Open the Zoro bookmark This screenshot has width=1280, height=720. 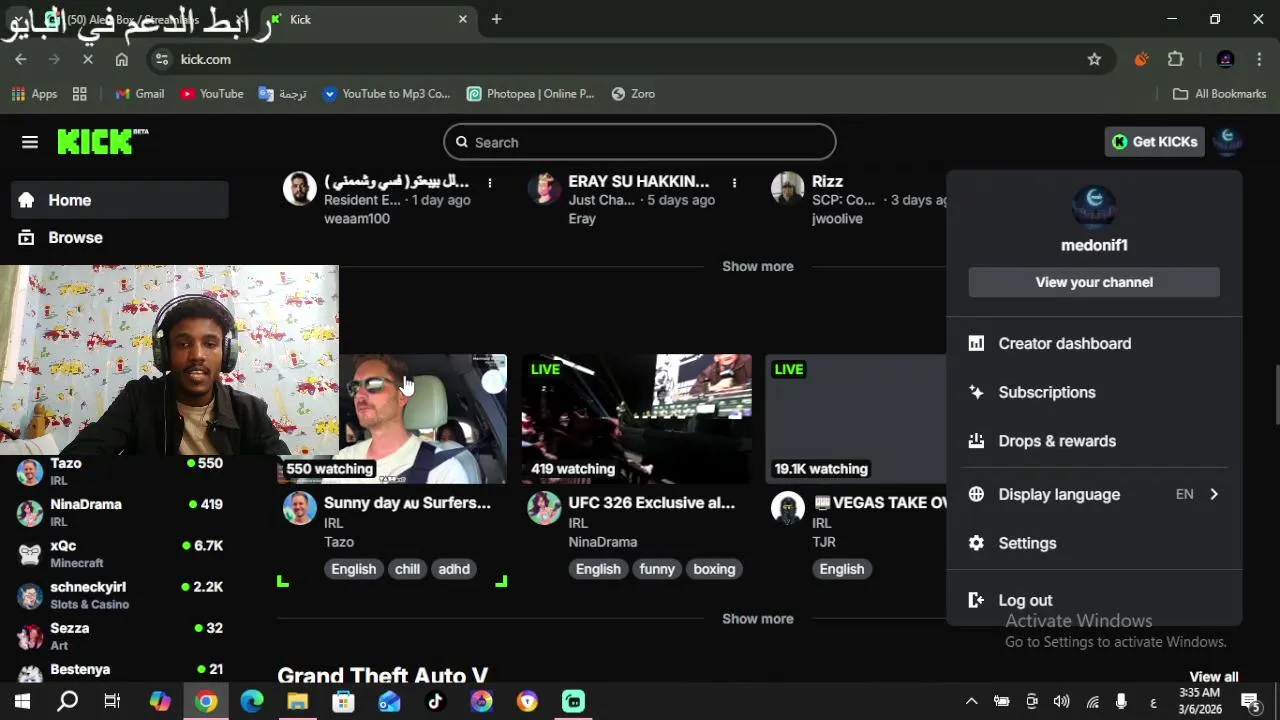pos(632,94)
